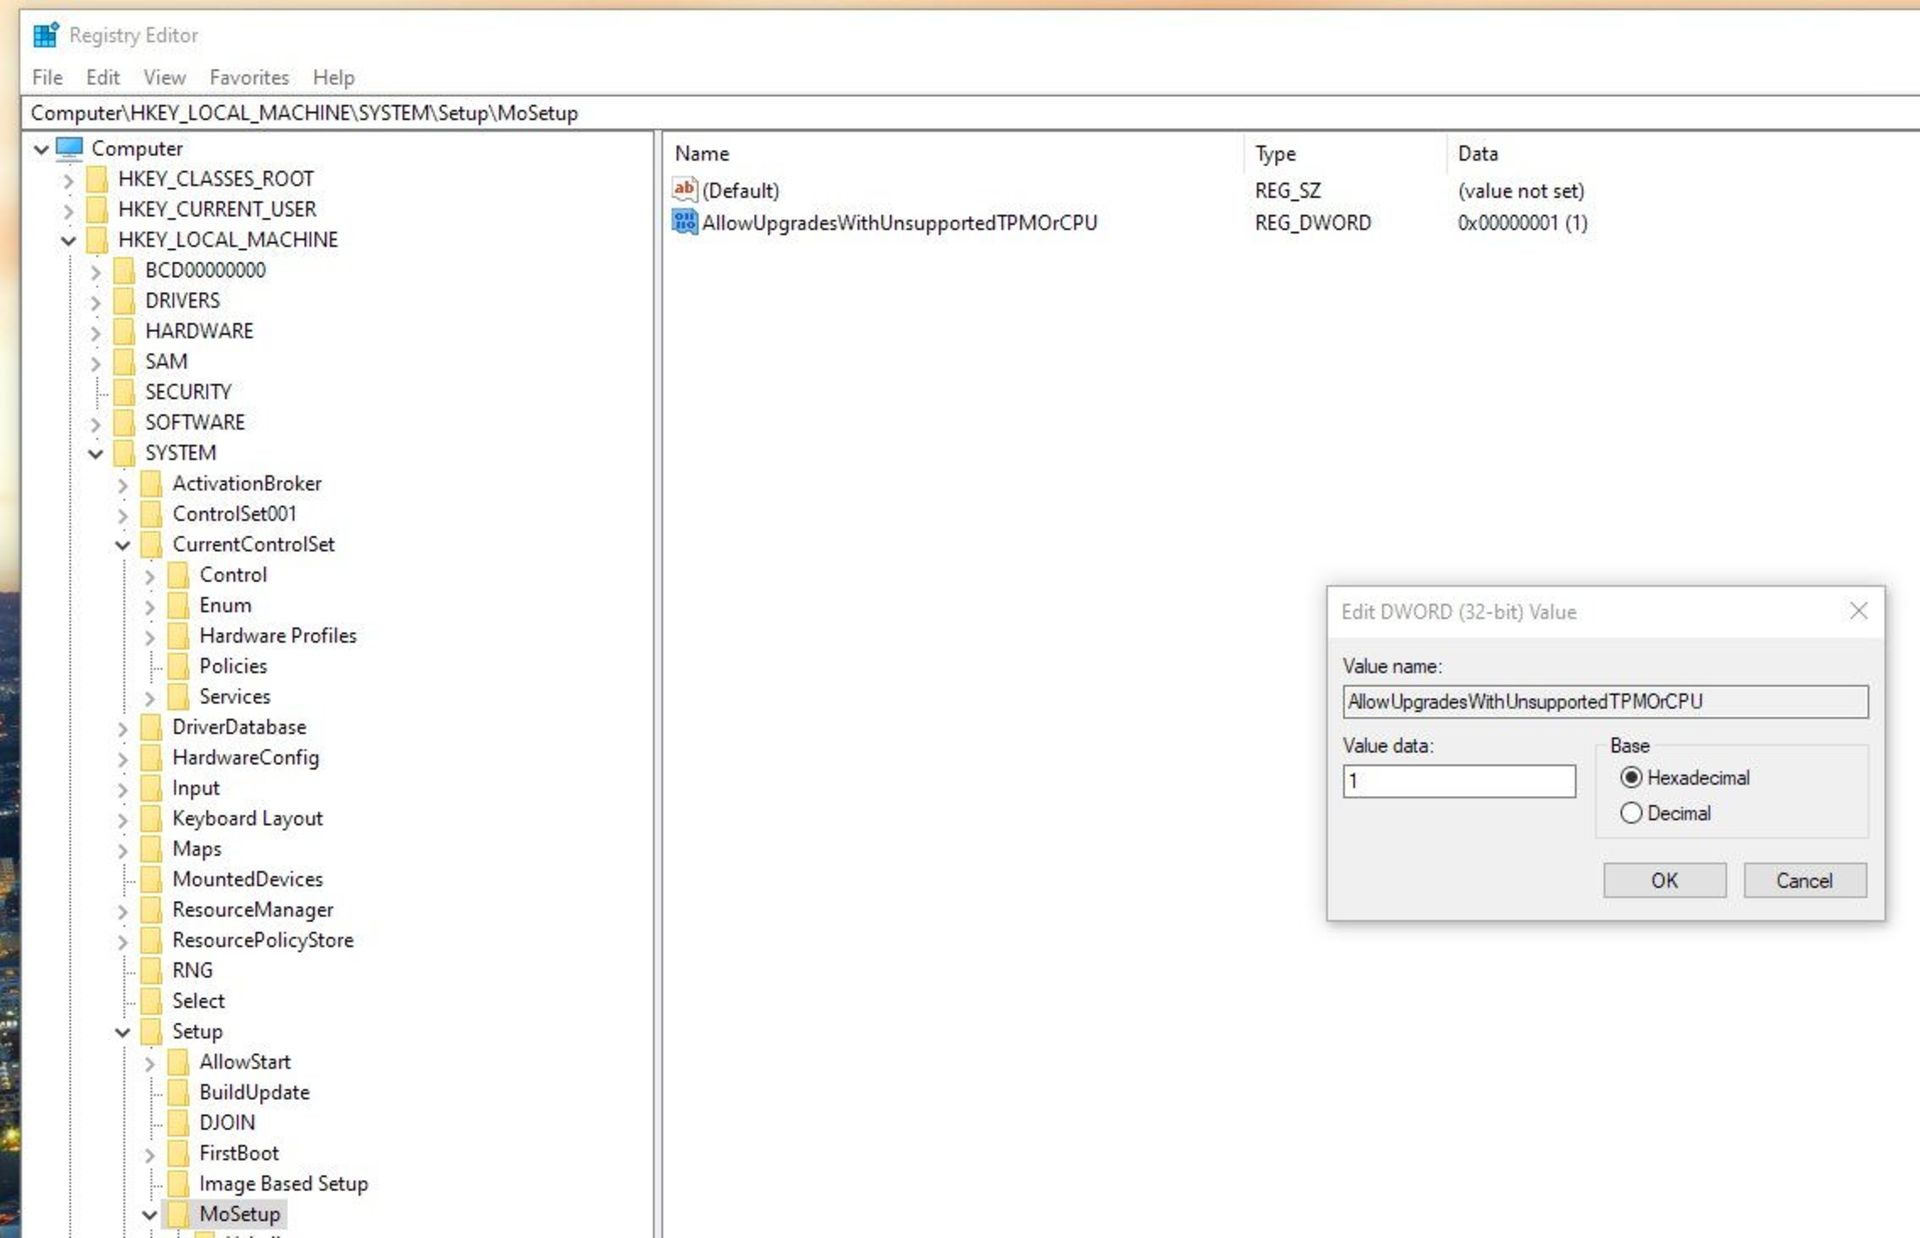
Task: Expand the HKEY_CURRENT_USER node arrow
Action: (x=68, y=211)
